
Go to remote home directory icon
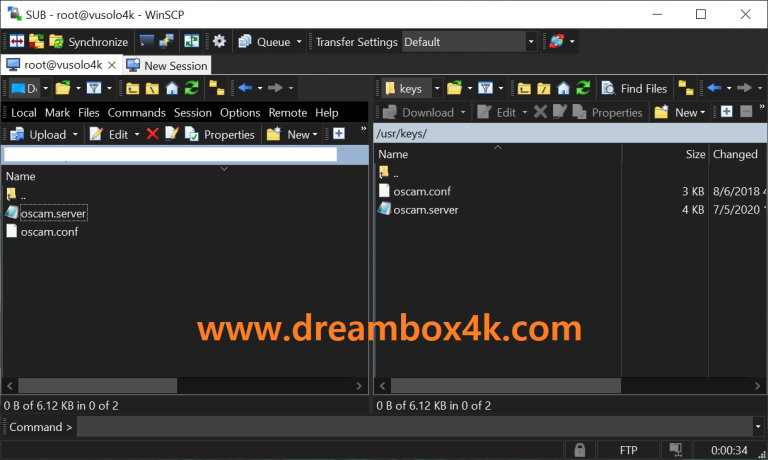pyautogui.click(x=564, y=88)
